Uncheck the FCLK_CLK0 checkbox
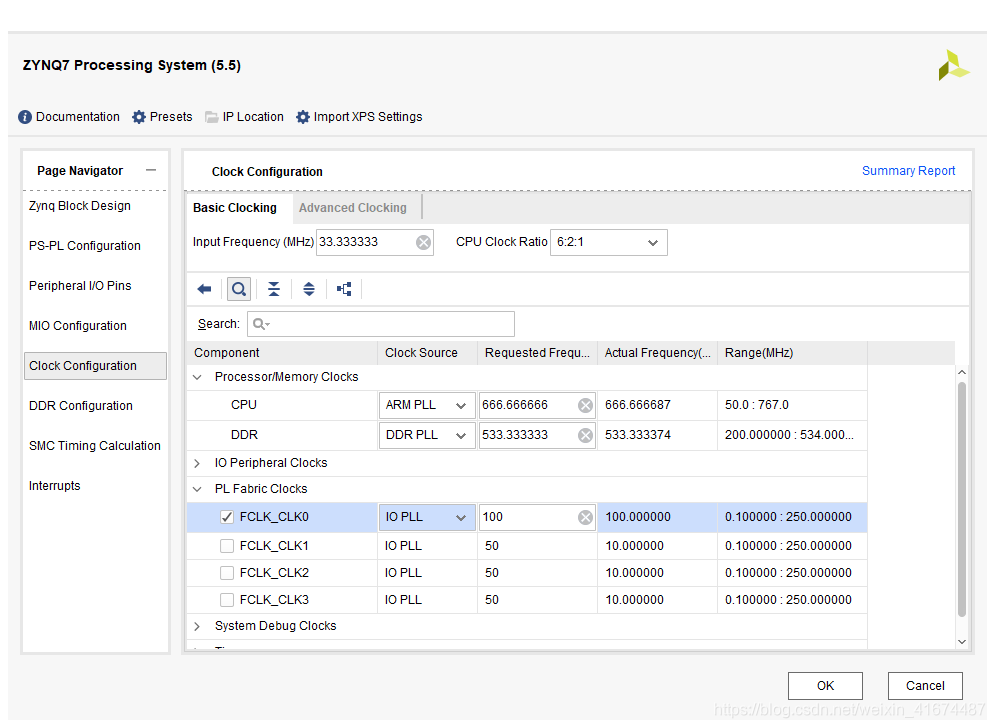 tap(227, 518)
